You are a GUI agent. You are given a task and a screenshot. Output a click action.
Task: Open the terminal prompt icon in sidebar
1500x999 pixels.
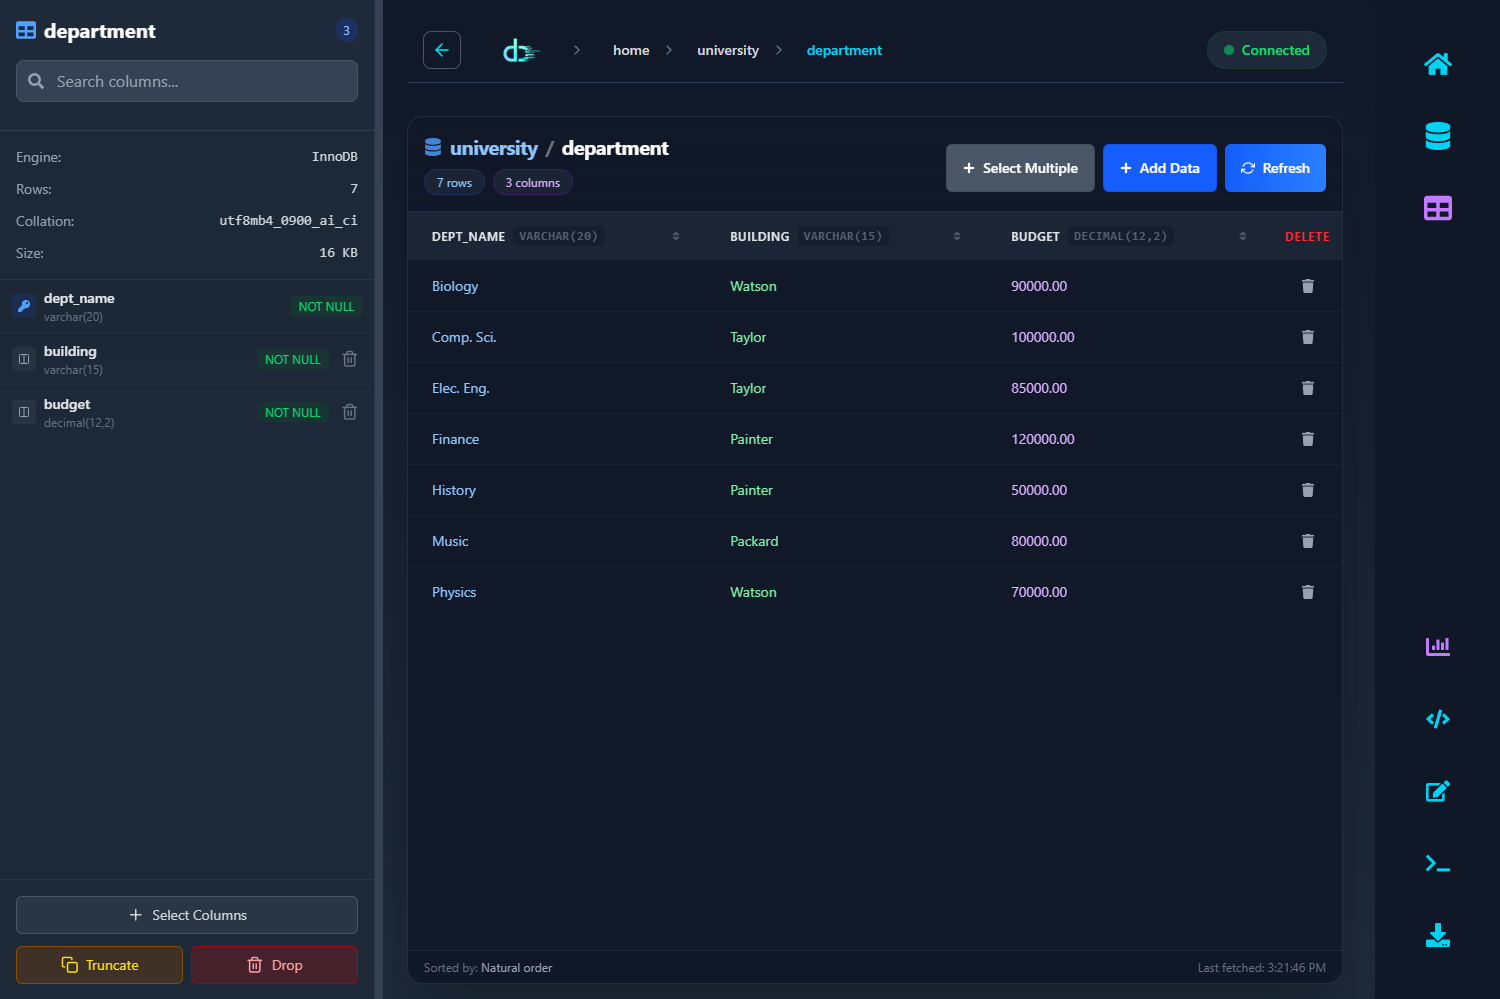point(1438,864)
